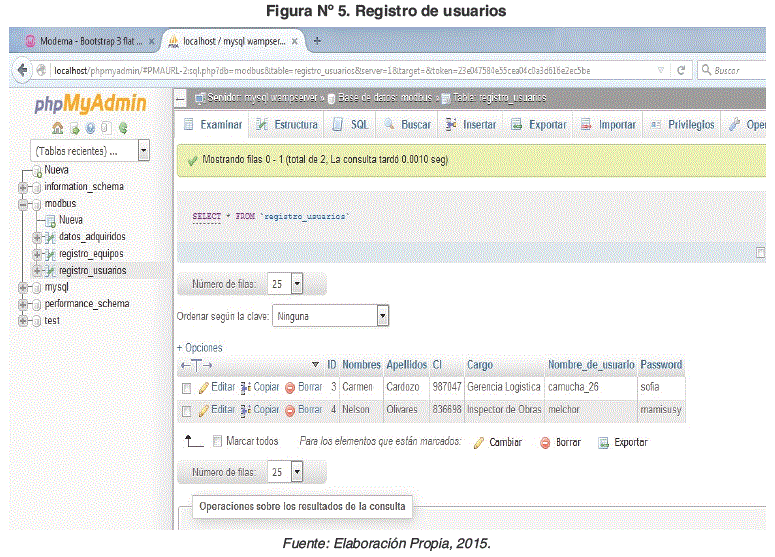The height and width of the screenshot is (557, 775).
Task: Open the + Opciones link
Action: (x=200, y=347)
